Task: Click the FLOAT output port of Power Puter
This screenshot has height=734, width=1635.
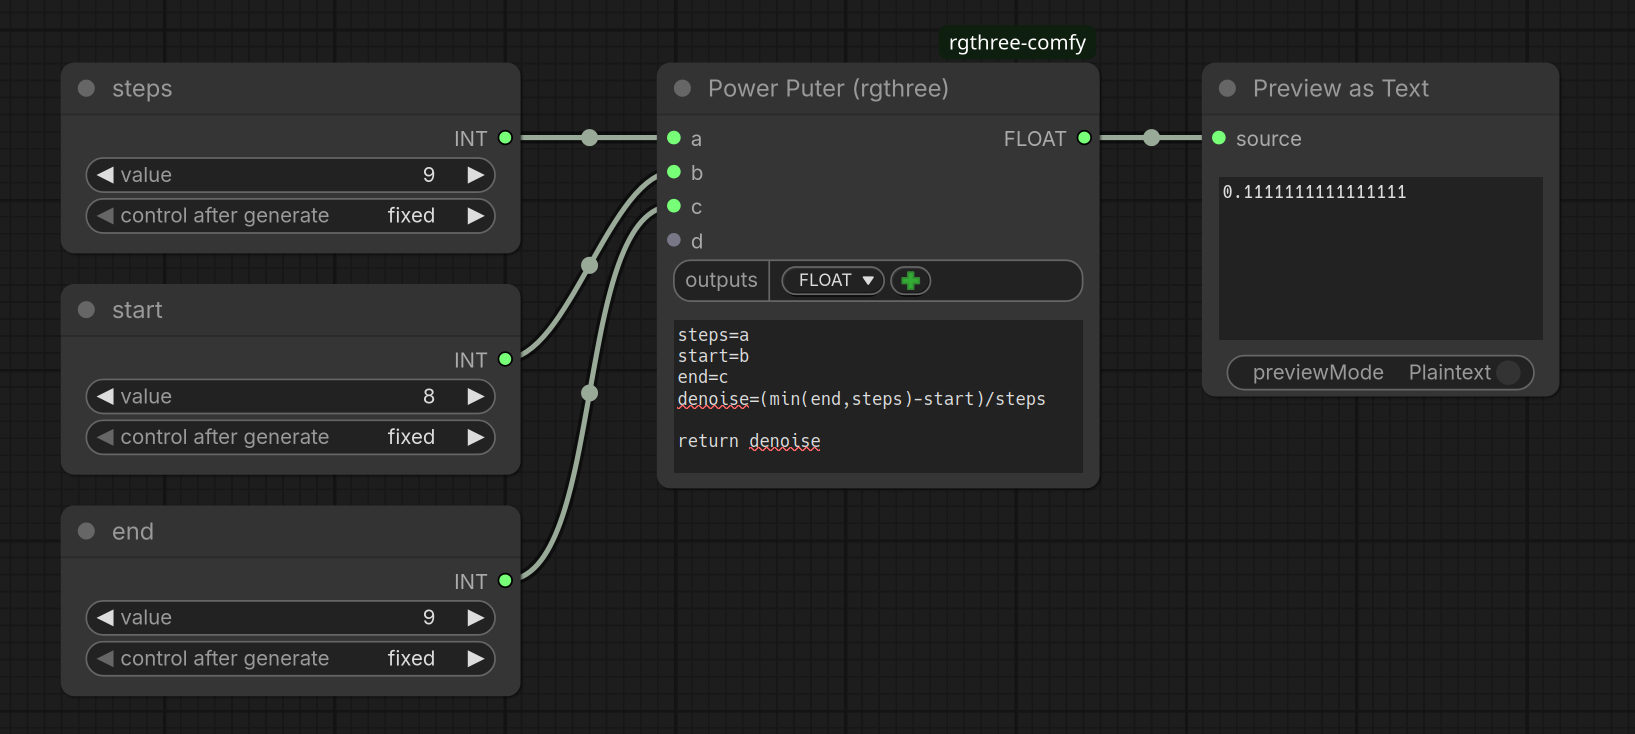Action: click(1084, 138)
